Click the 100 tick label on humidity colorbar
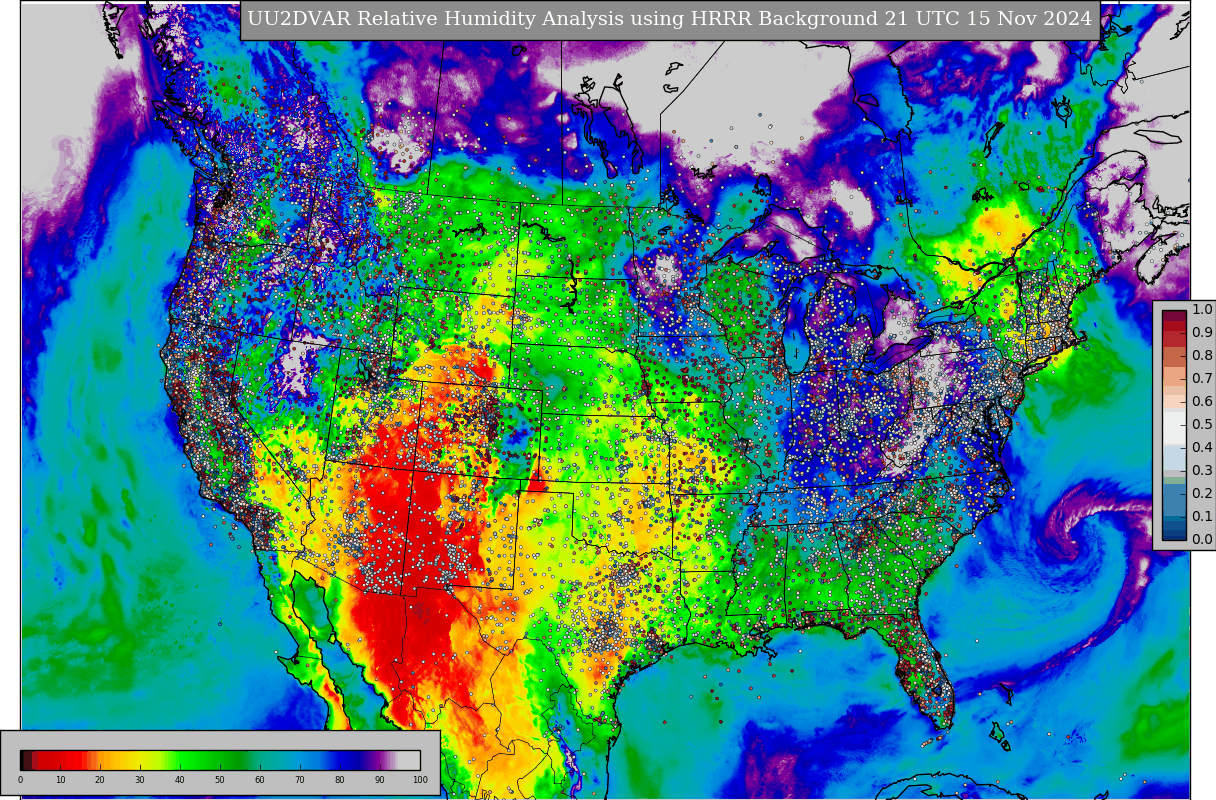 point(420,780)
